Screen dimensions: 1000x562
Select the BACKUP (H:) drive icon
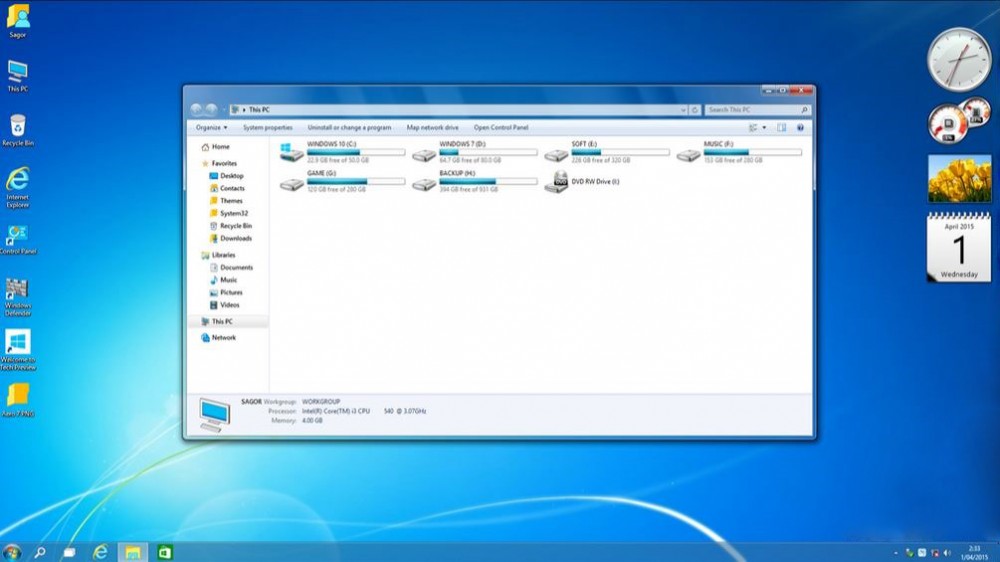[424, 183]
